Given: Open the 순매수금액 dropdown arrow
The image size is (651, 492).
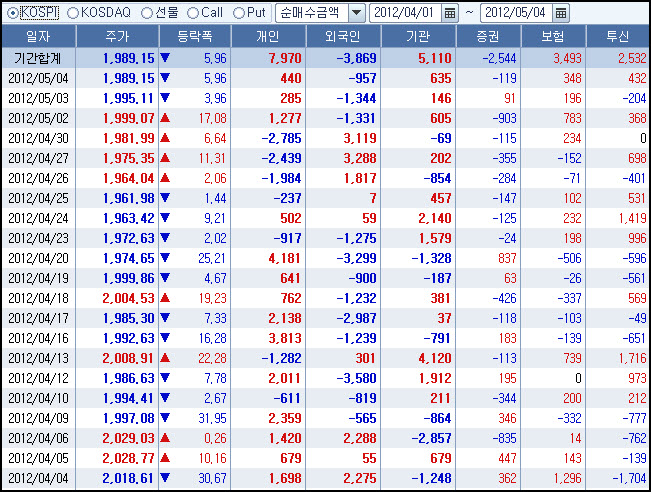Looking at the screenshot, I should [356, 13].
